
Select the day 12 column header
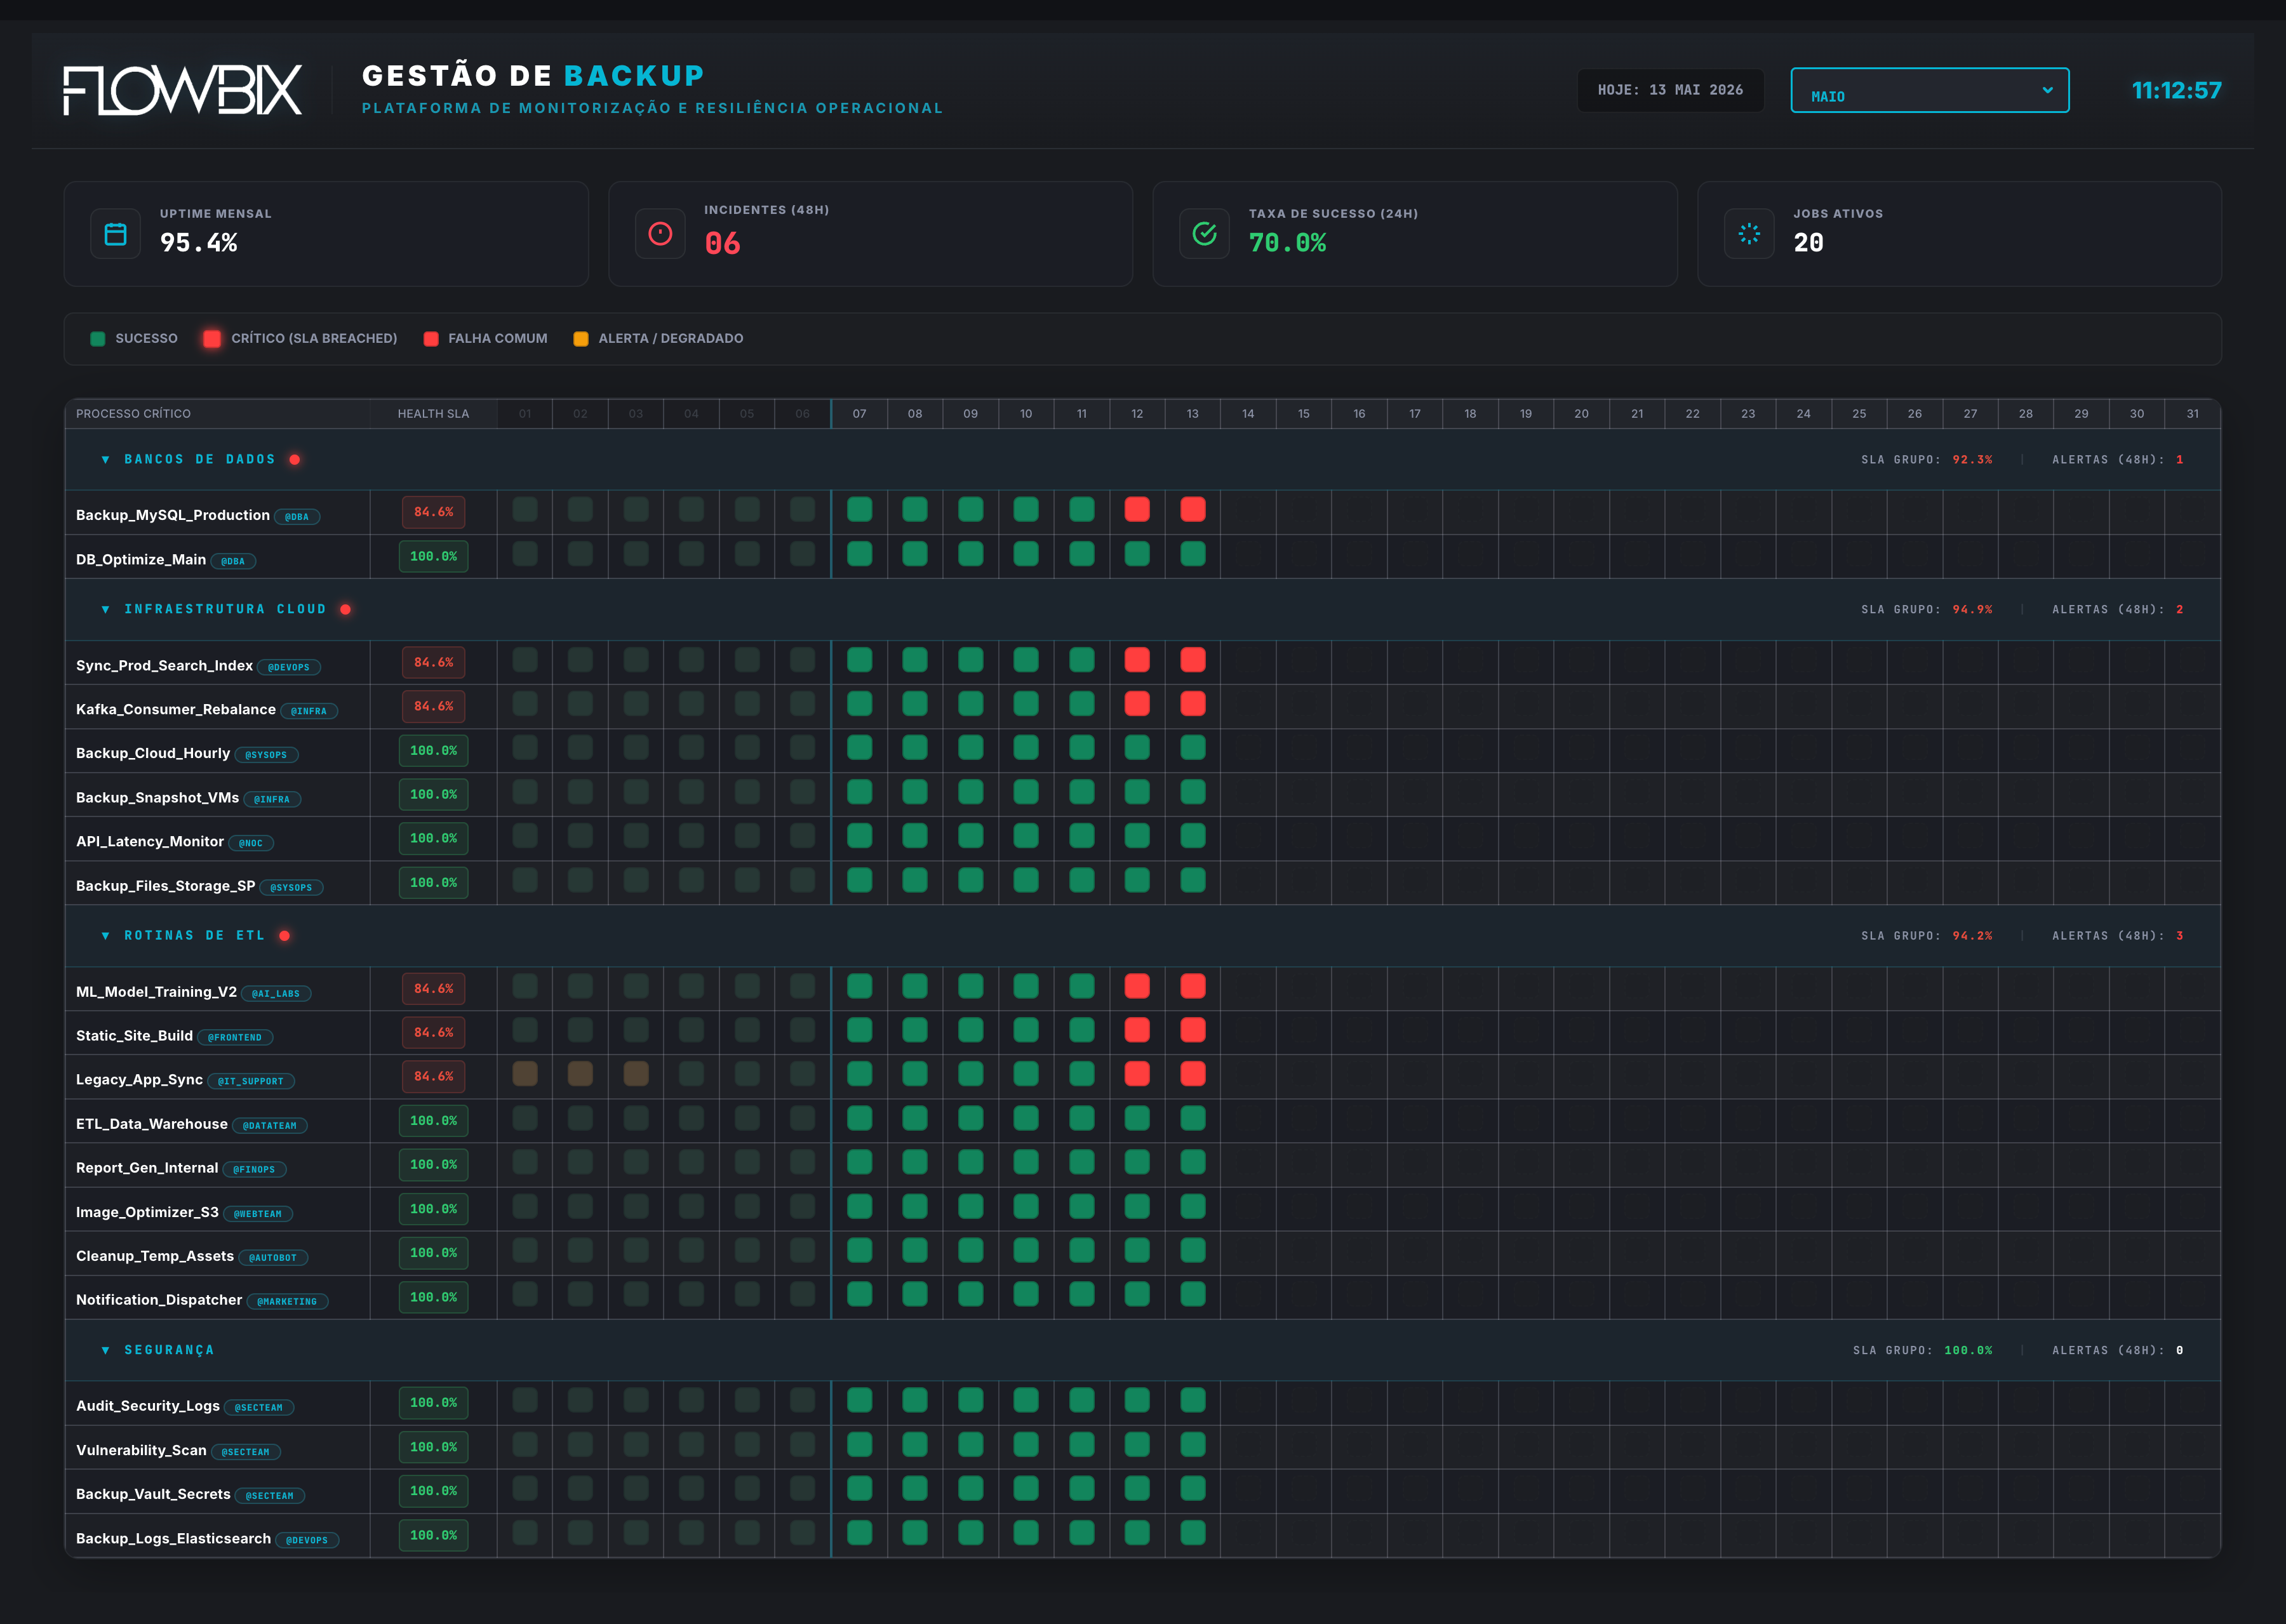pos(1137,414)
